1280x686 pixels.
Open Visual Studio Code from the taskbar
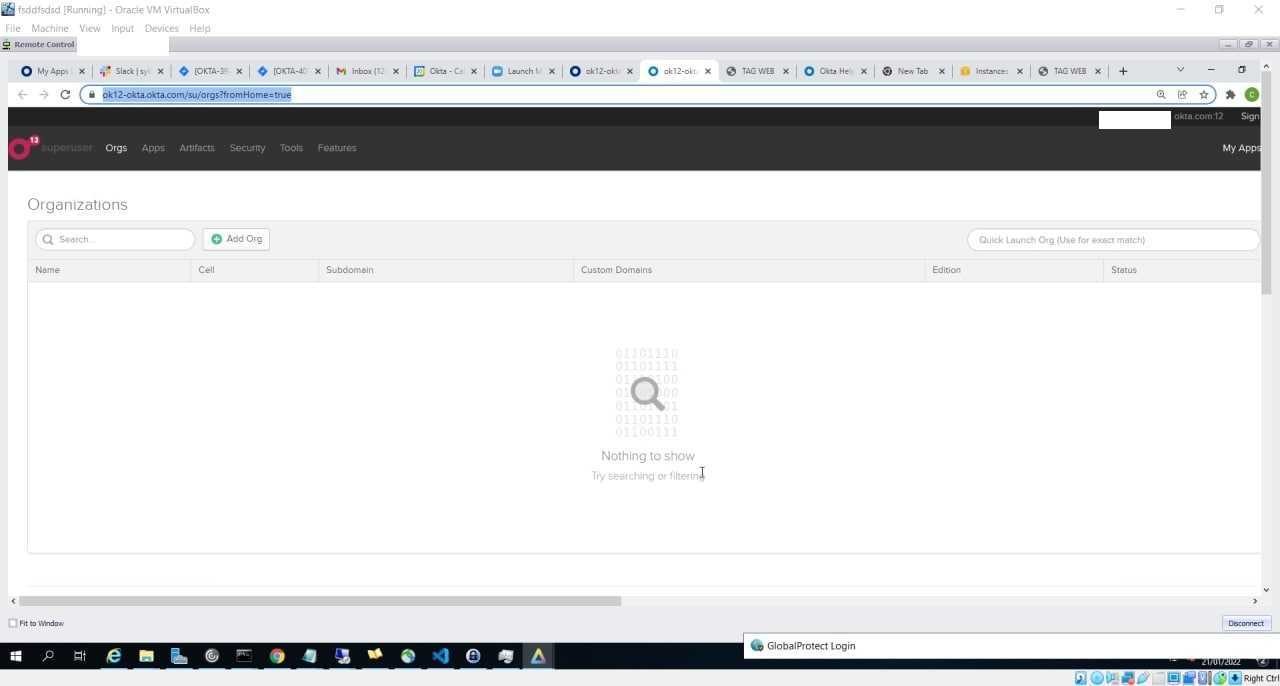(x=440, y=656)
